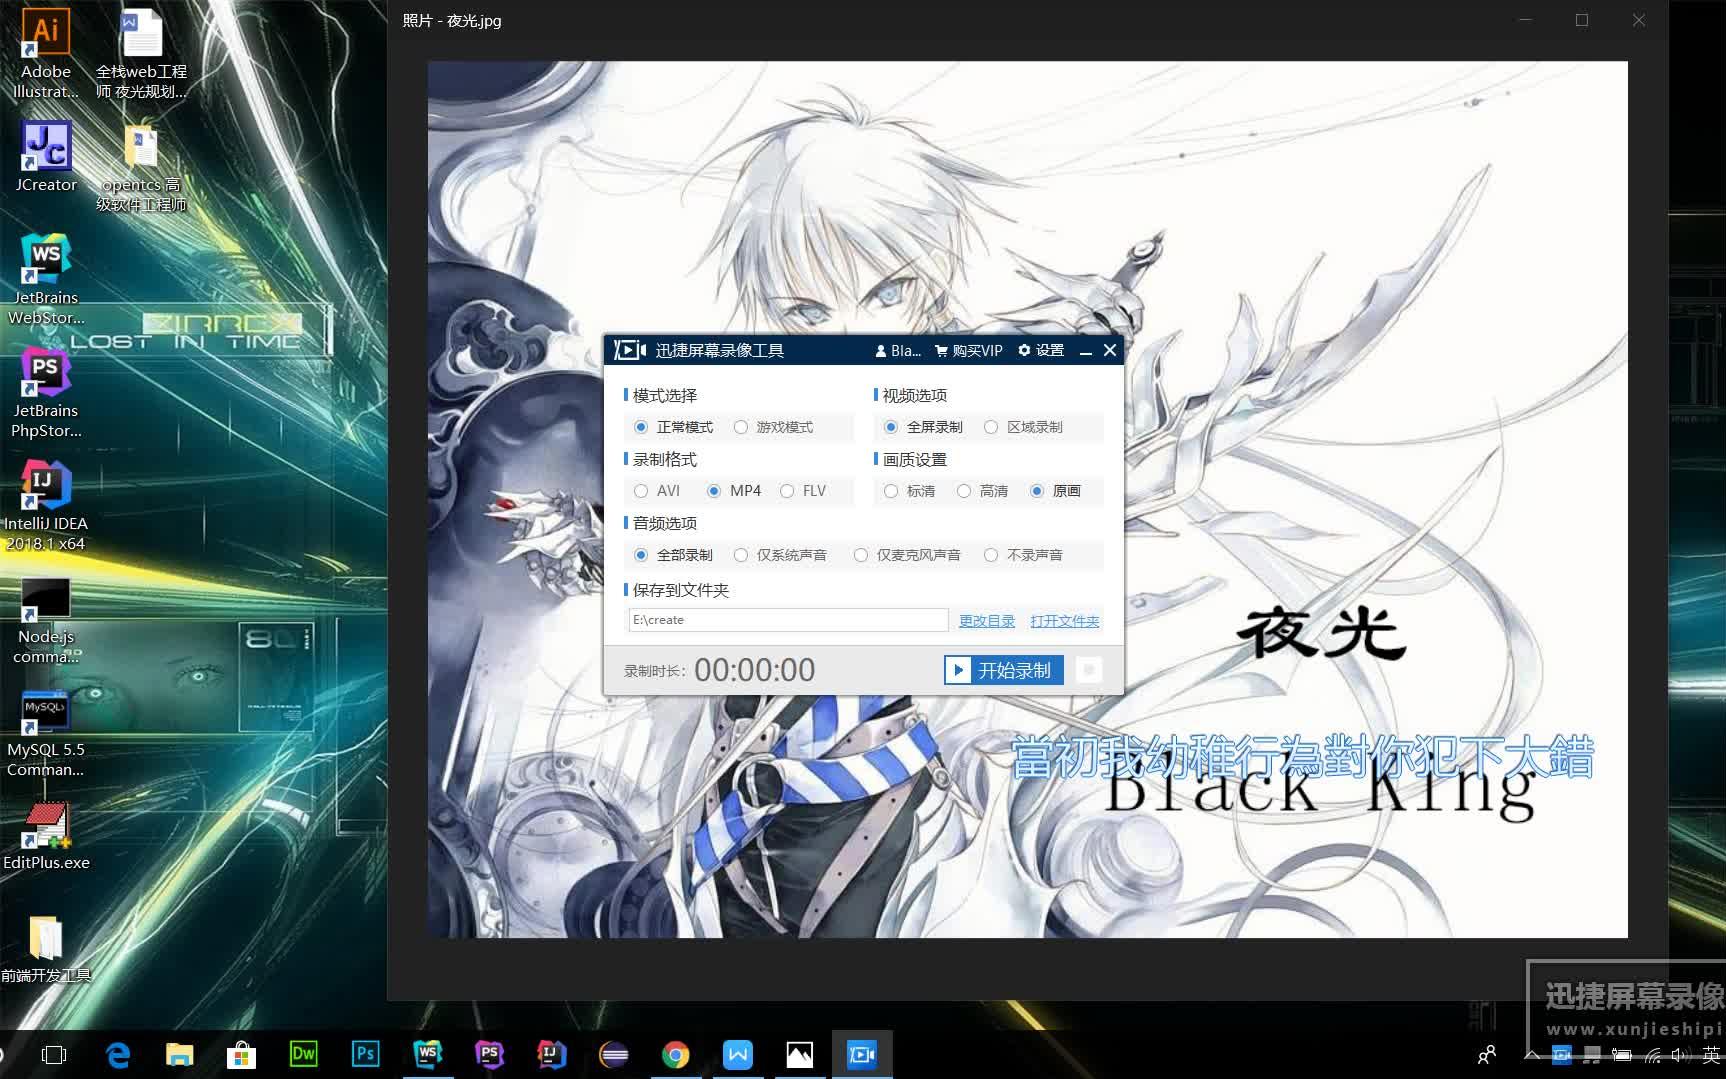Select 区域录制 video option
1726x1079 pixels.
(1024, 427)
